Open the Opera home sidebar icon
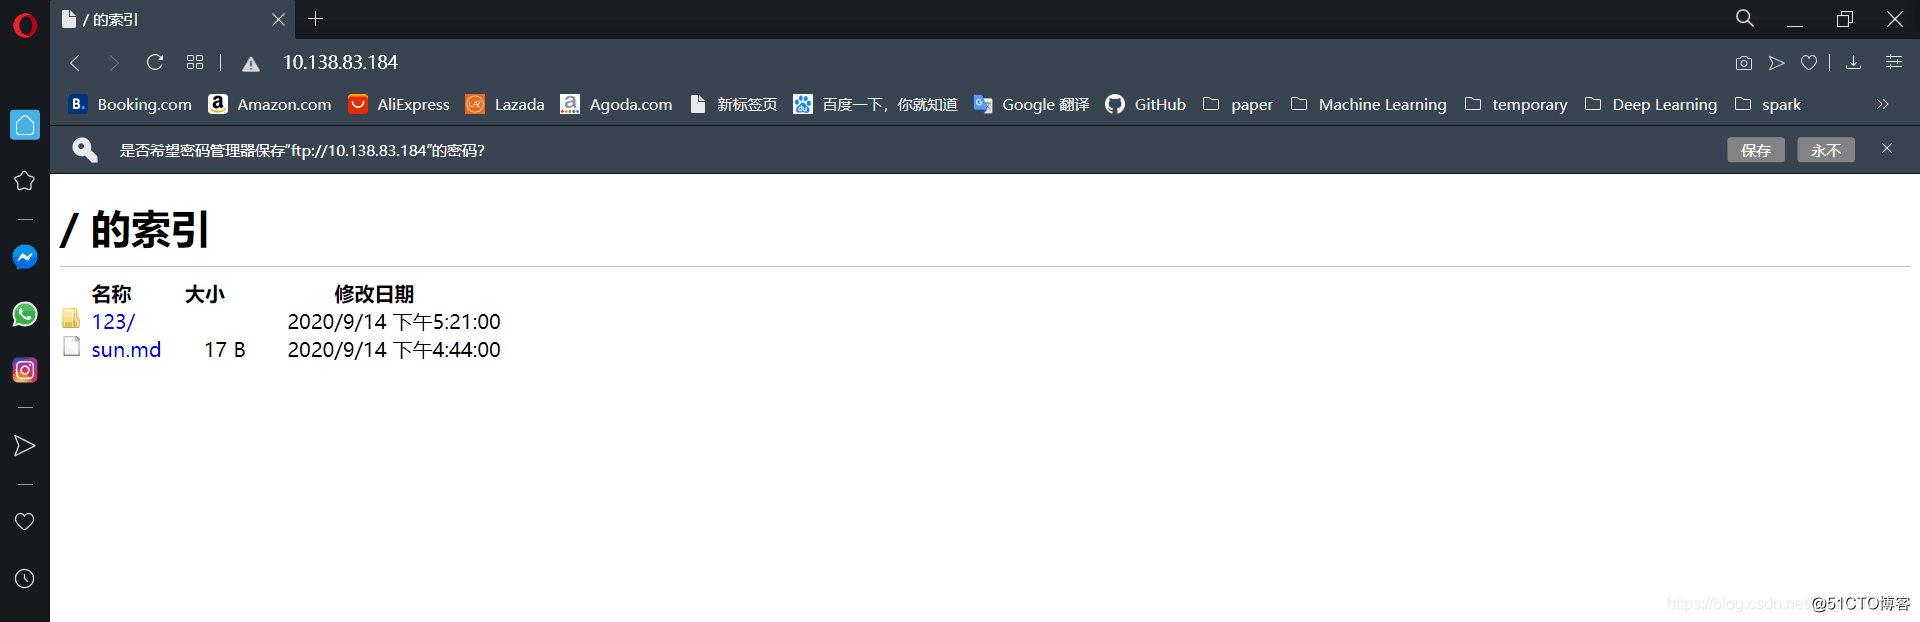The image size is (1920, 622). [25, 125]
